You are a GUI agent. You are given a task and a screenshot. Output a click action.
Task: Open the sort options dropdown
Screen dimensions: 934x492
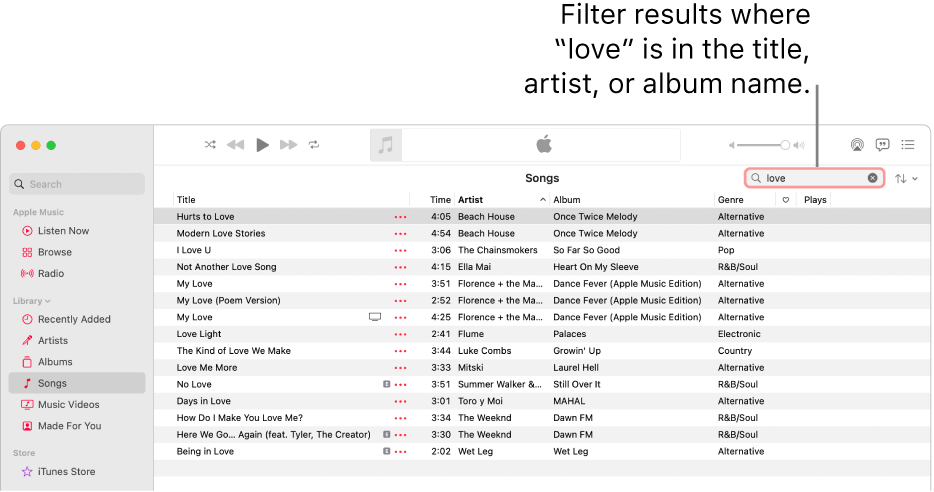click(906, 178)
